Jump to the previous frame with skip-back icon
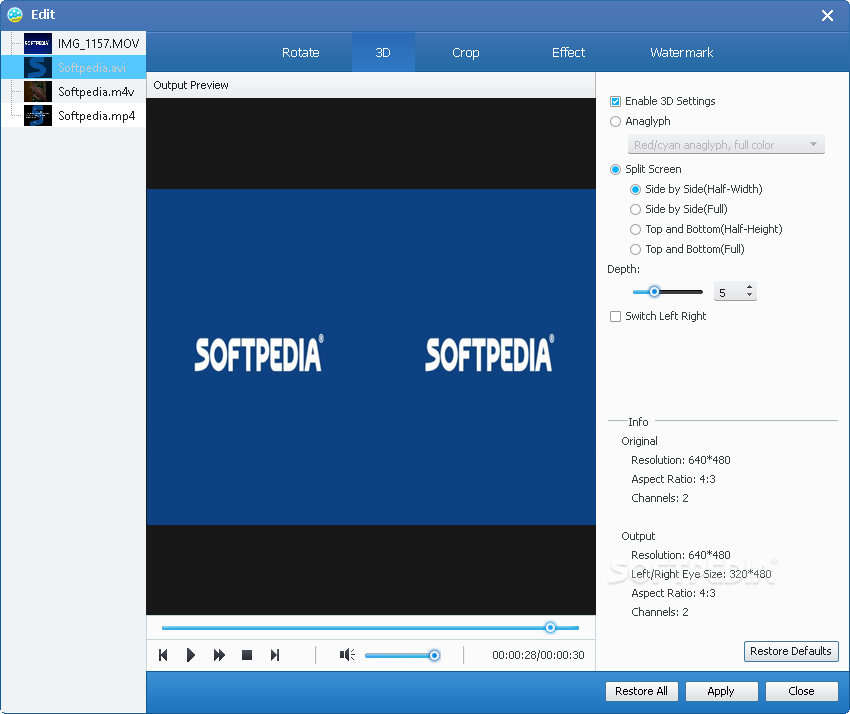The height and width of the screenshot is (714, 850). pos(163,655)
